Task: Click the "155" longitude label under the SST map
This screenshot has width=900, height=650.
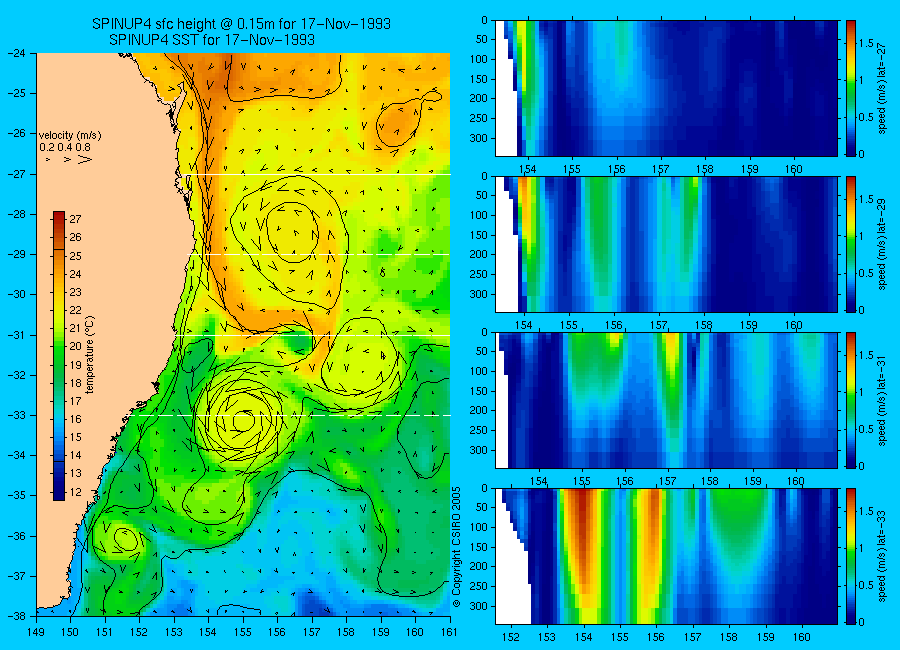Action: tap(243, 632)
